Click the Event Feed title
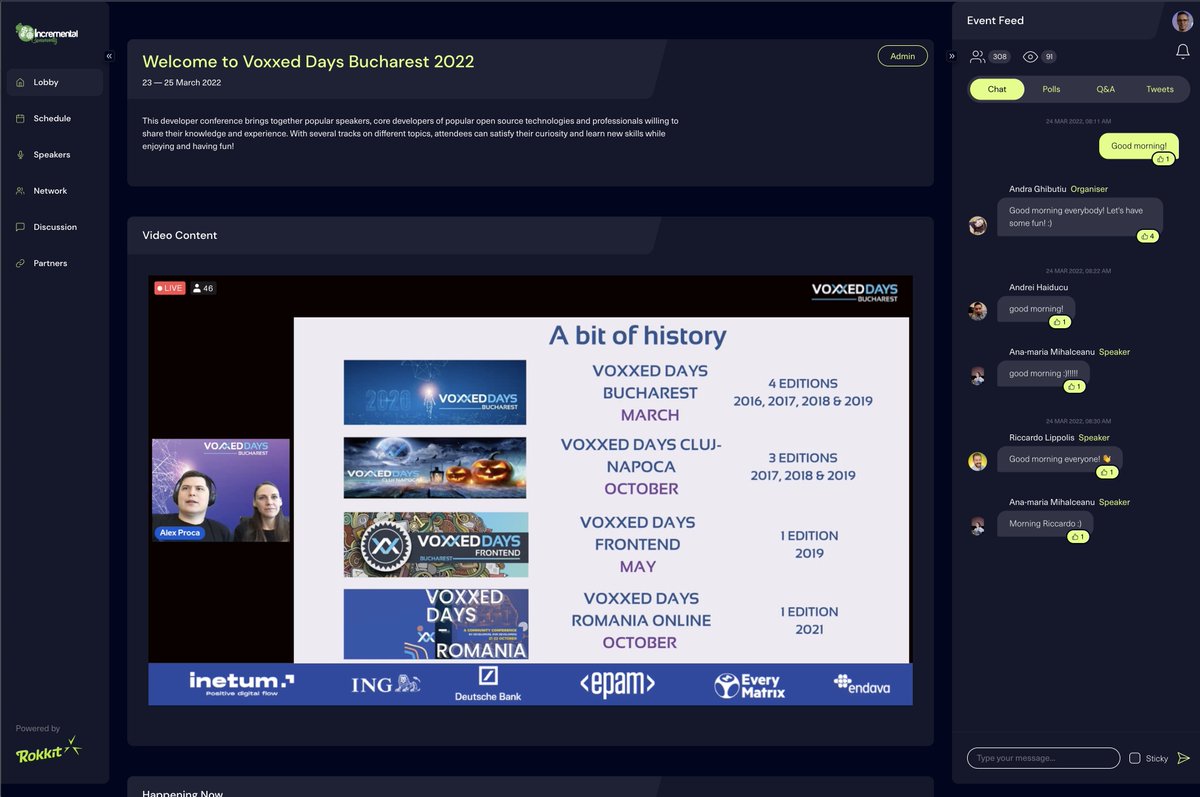 coord(995,20)
